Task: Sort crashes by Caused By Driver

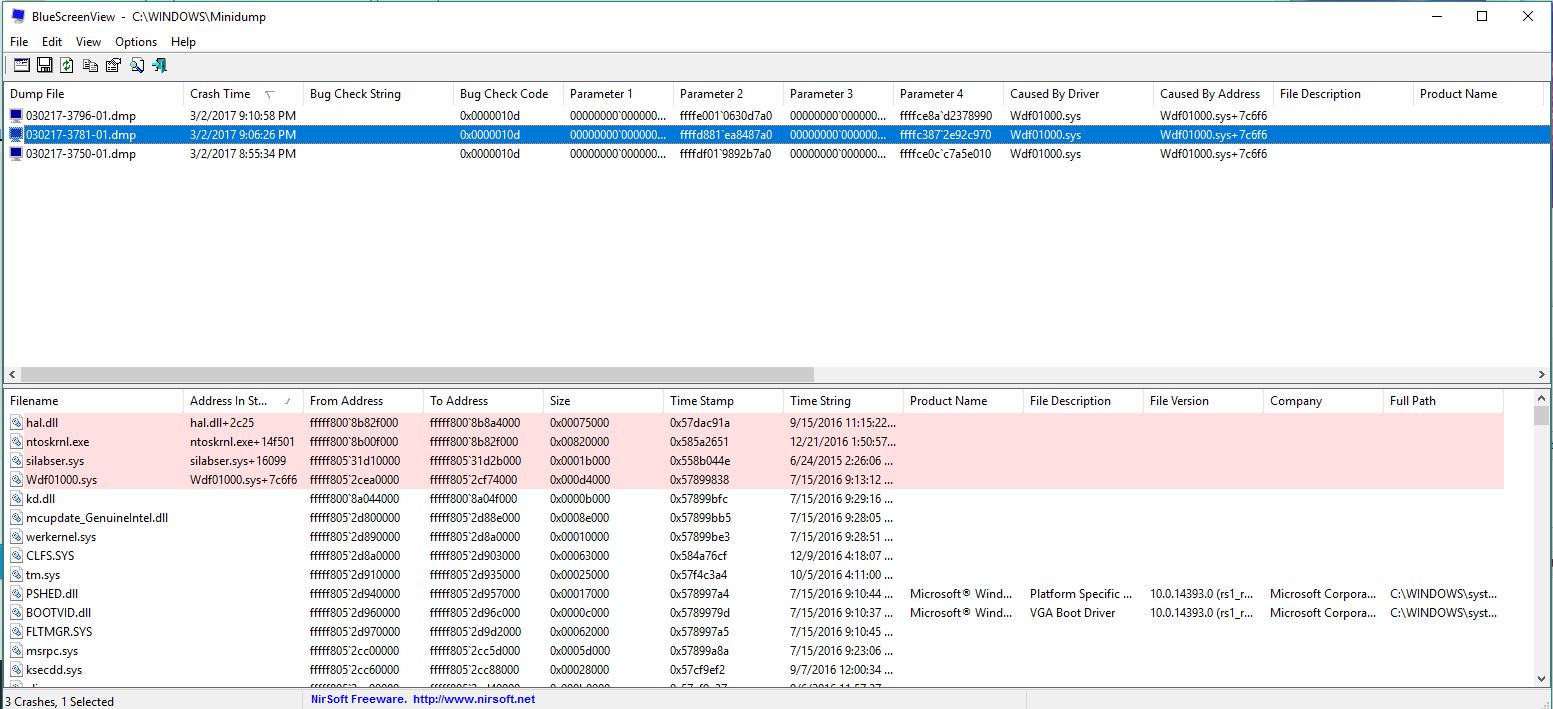Action: pyautogui.click(x=1054, y=94)
